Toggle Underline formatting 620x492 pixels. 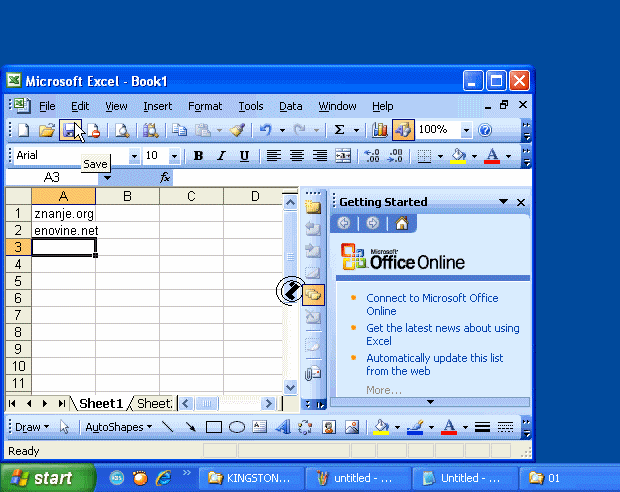coord(244,156)
